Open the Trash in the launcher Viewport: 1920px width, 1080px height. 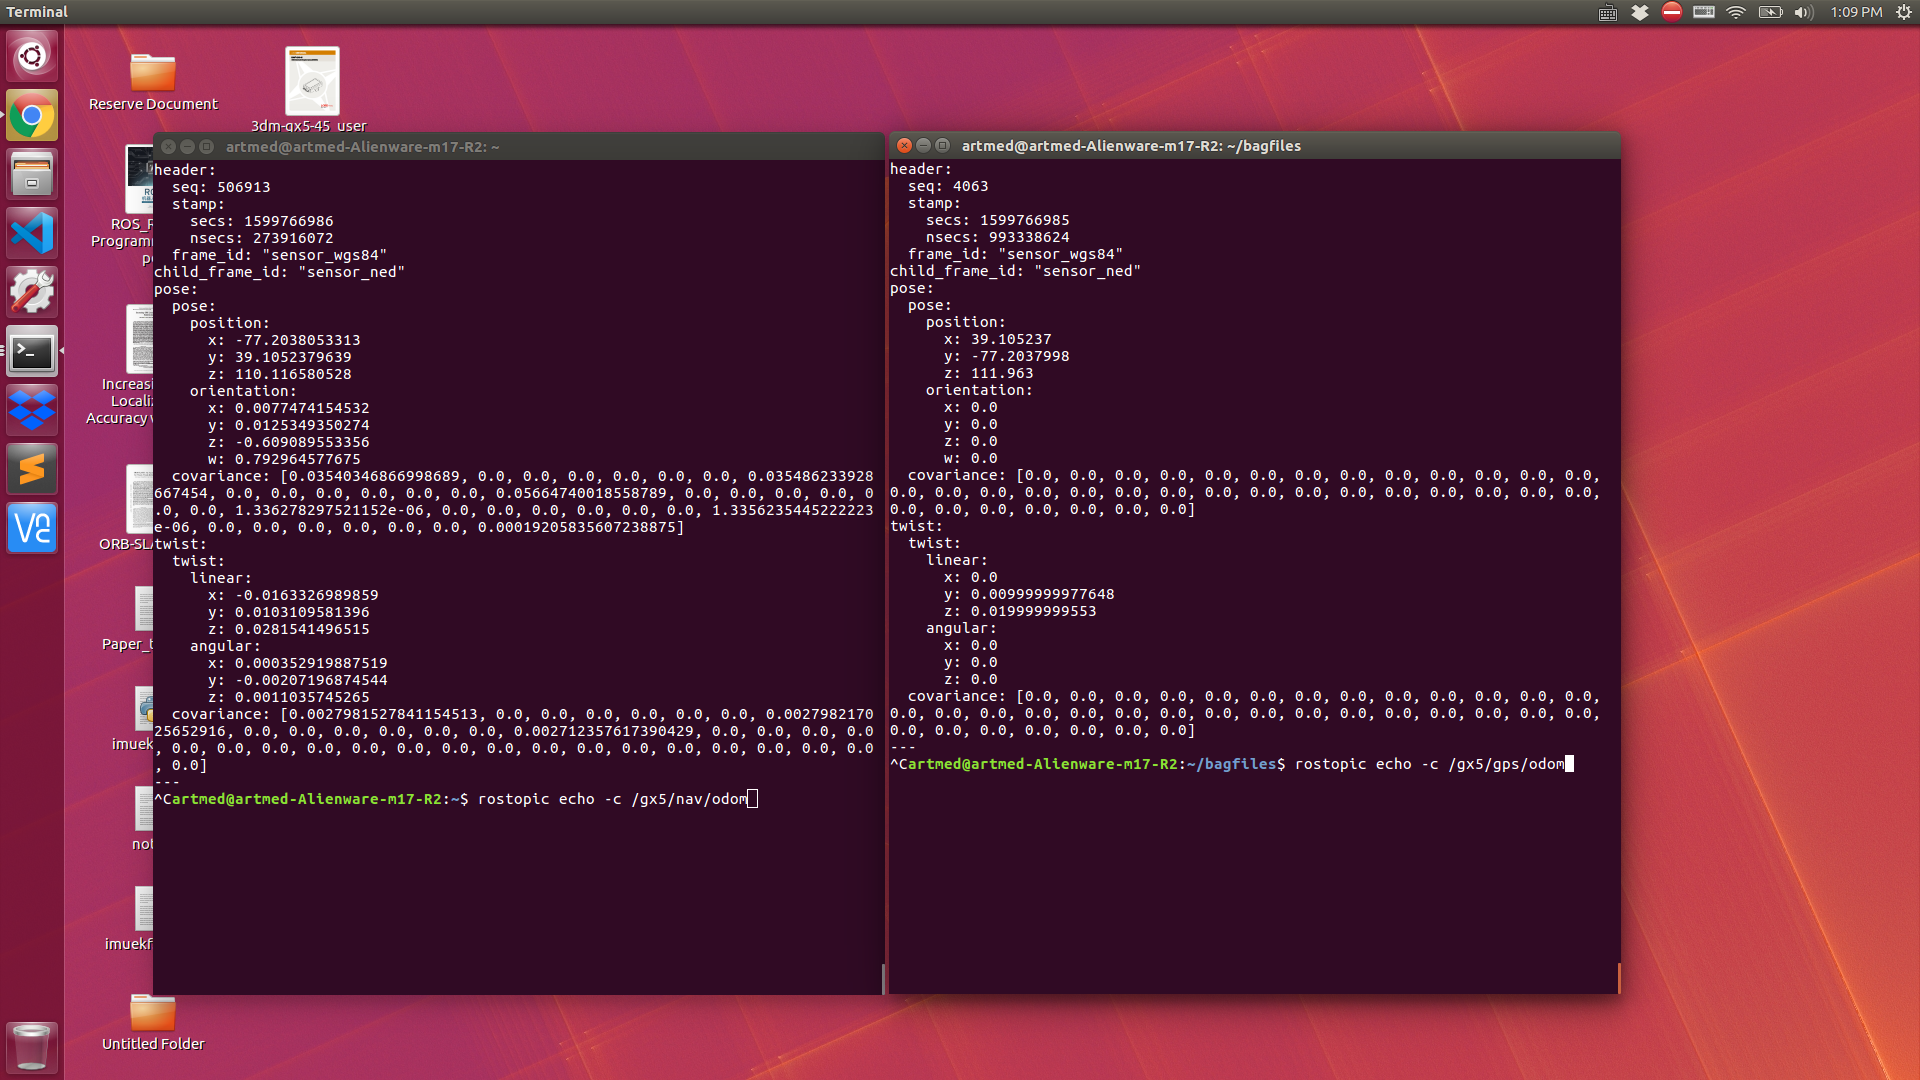click(32, 1047)
